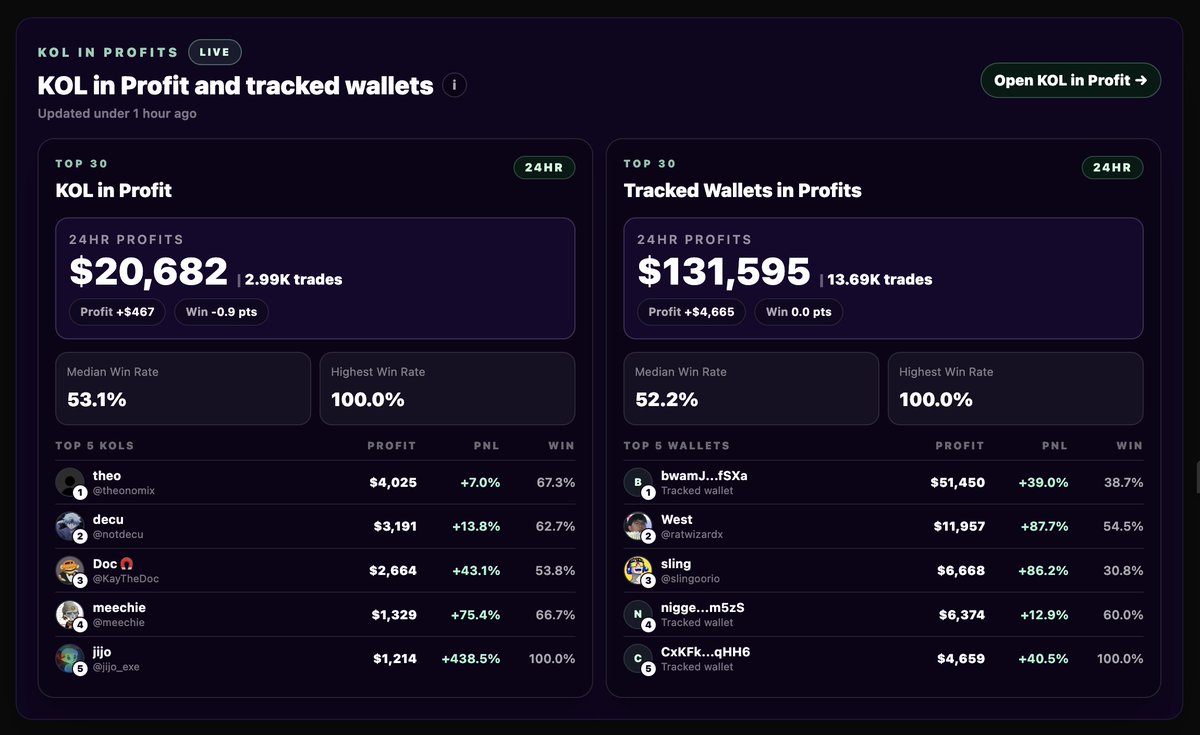Viewport: 1200px width, 735px height.
Task: Open theo's avatar
Action: [x=70, y=482]
